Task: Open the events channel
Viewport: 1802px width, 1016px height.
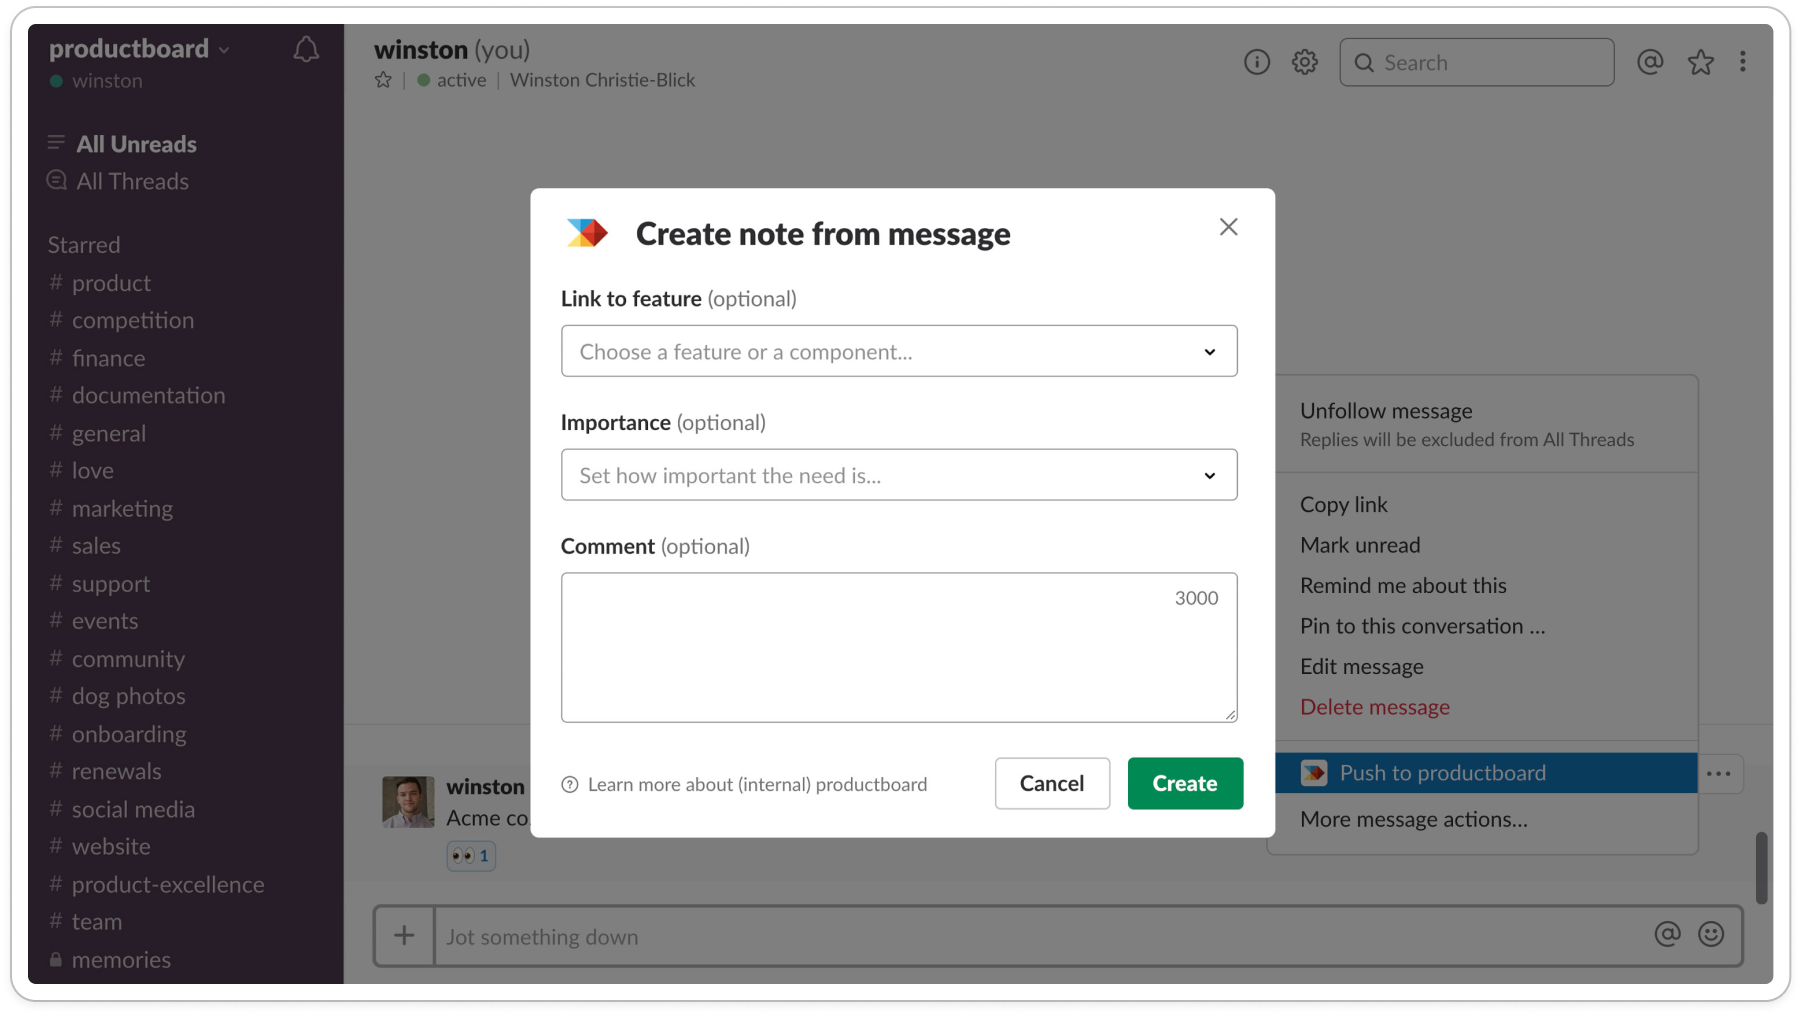Action: point(93,621)
